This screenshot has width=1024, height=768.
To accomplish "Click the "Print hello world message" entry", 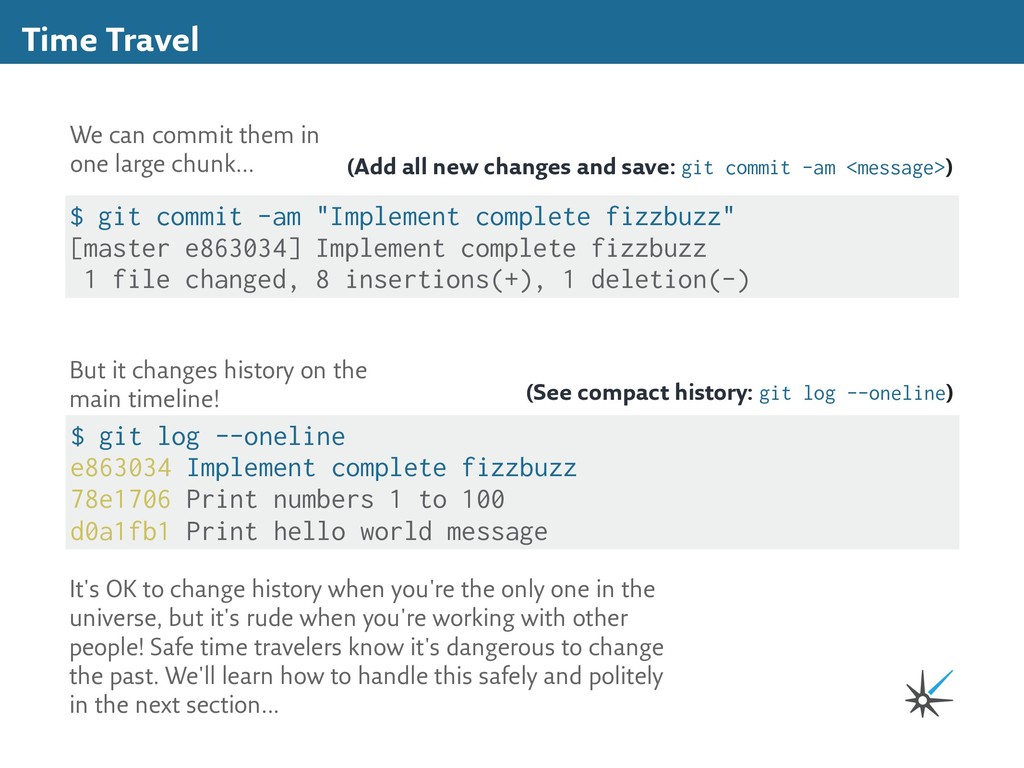I will coord(367,531).
